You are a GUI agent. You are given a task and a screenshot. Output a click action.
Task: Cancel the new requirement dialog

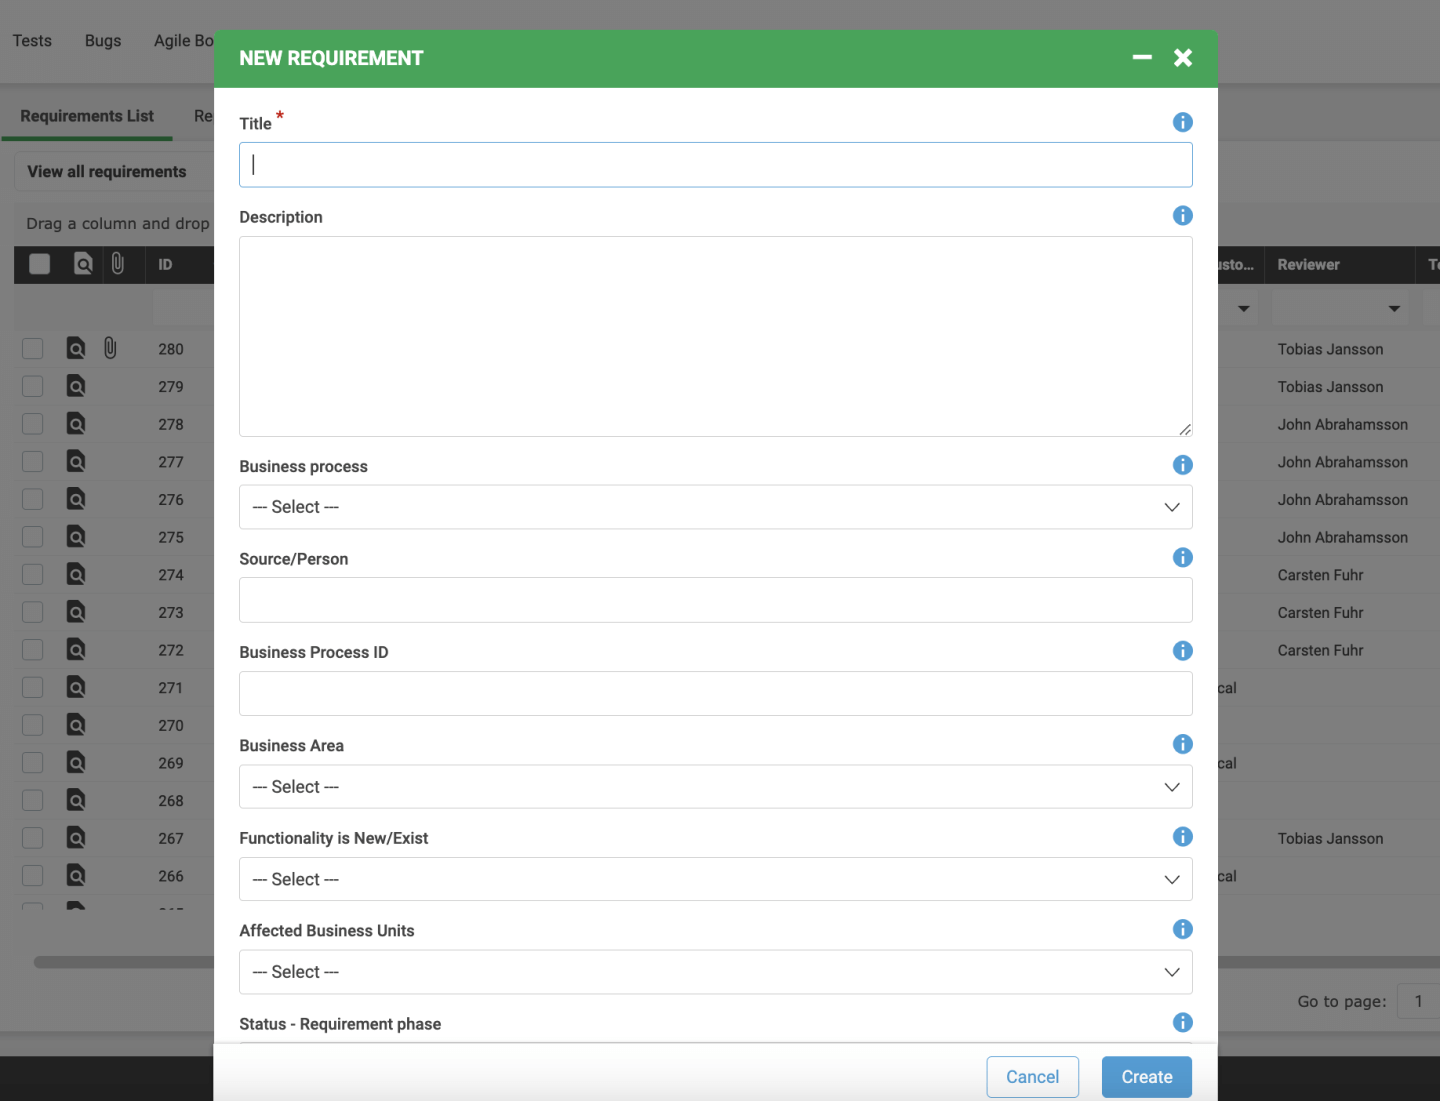click(x=1032, y=1076)
